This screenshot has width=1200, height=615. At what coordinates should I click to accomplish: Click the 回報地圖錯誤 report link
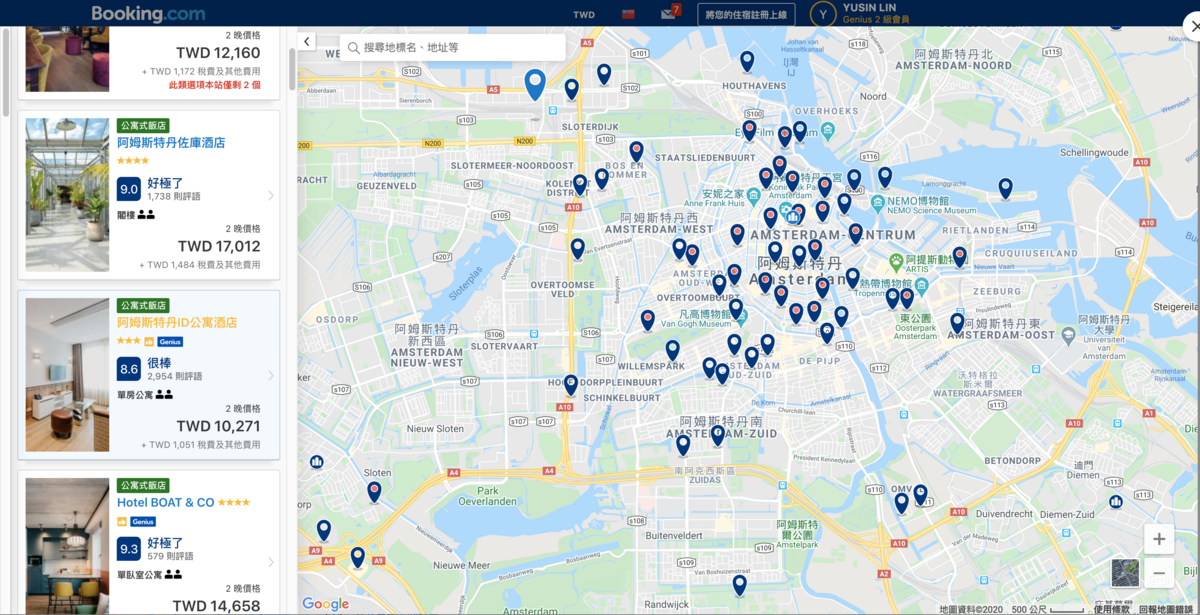[1167, 609]
